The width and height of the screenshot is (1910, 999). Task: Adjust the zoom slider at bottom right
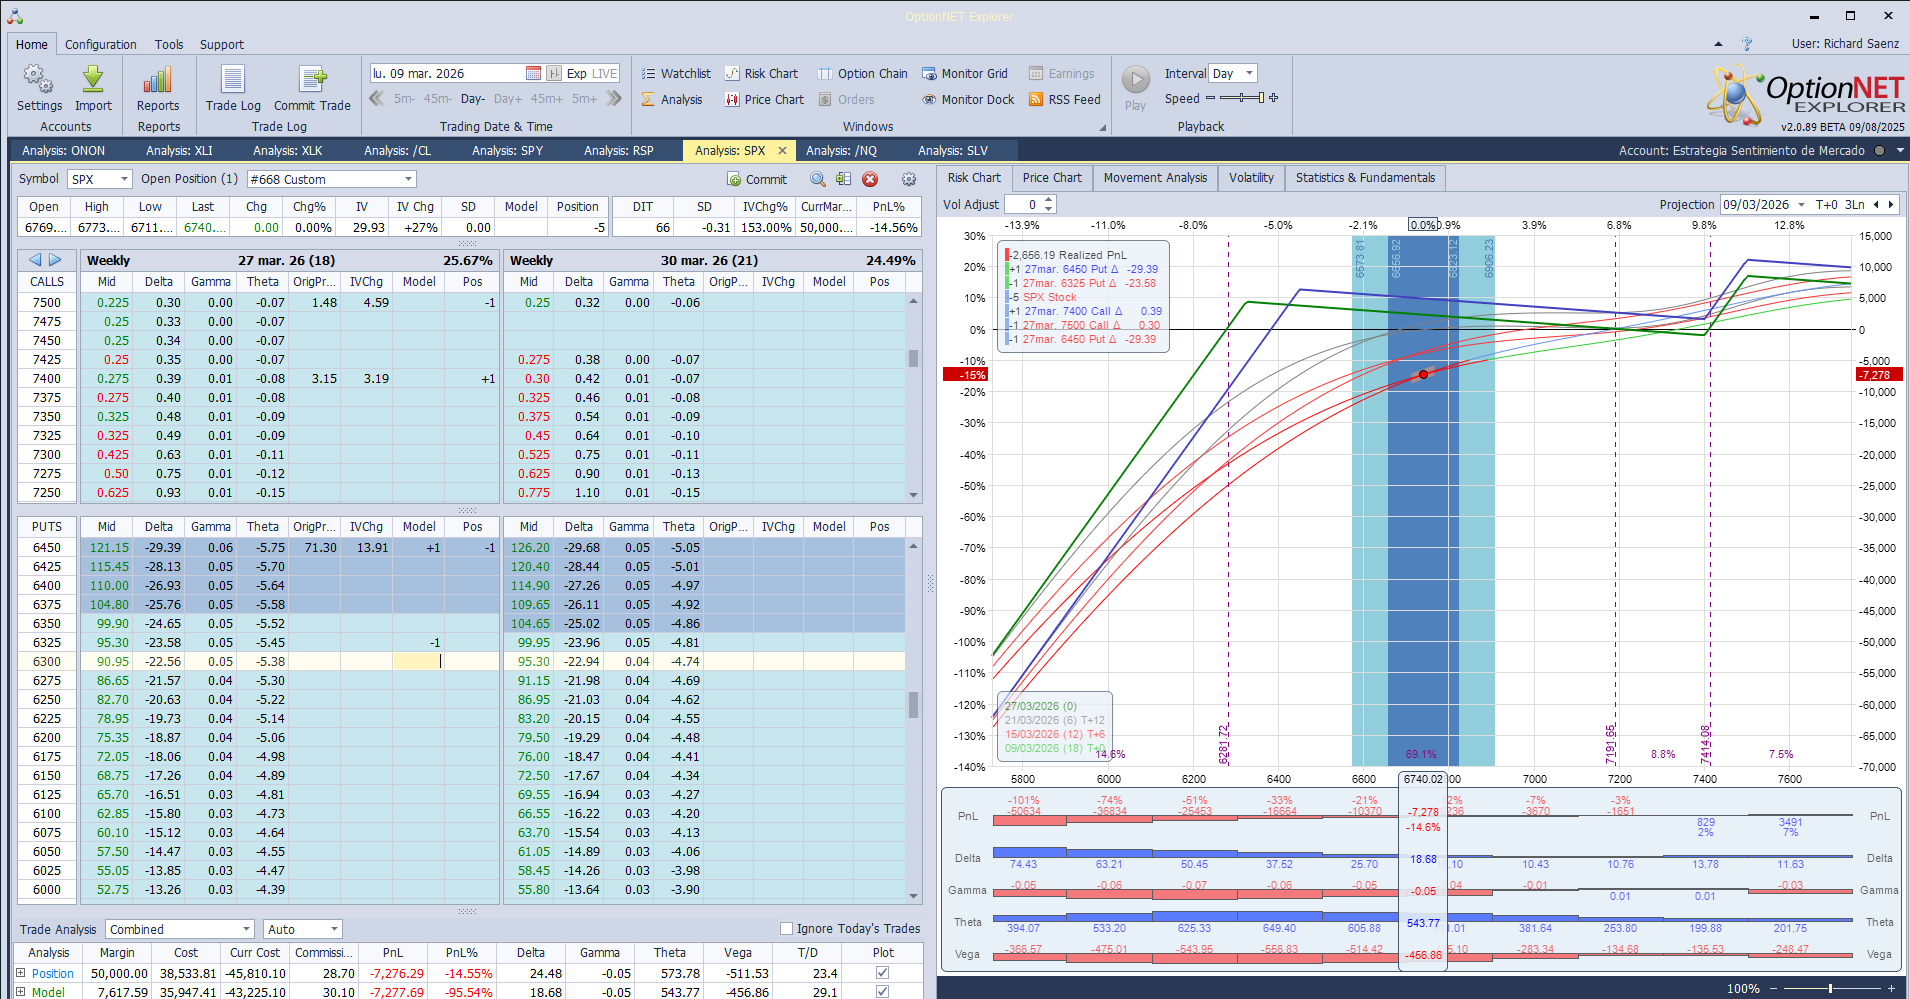click(1830, 988)
